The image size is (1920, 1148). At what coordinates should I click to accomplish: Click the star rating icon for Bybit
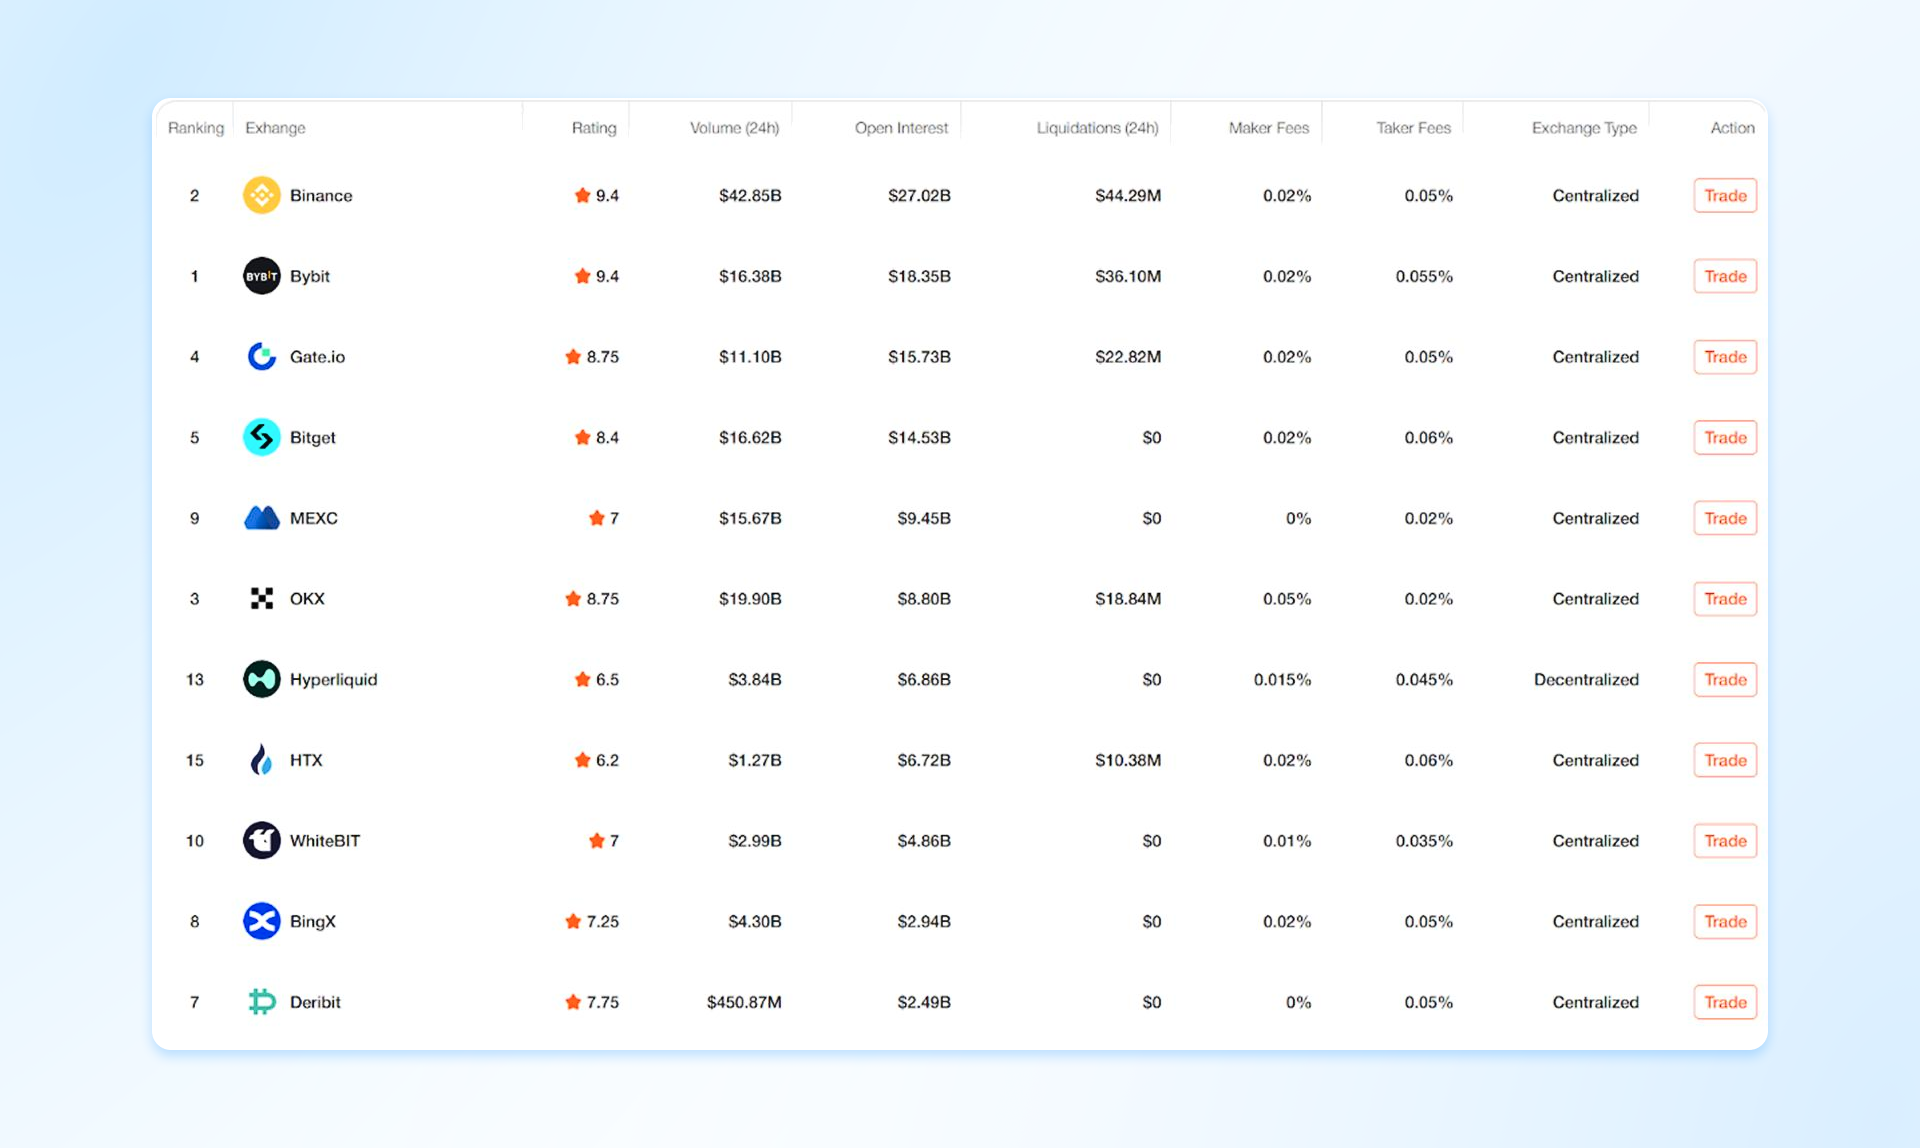[x=582, y=276]
